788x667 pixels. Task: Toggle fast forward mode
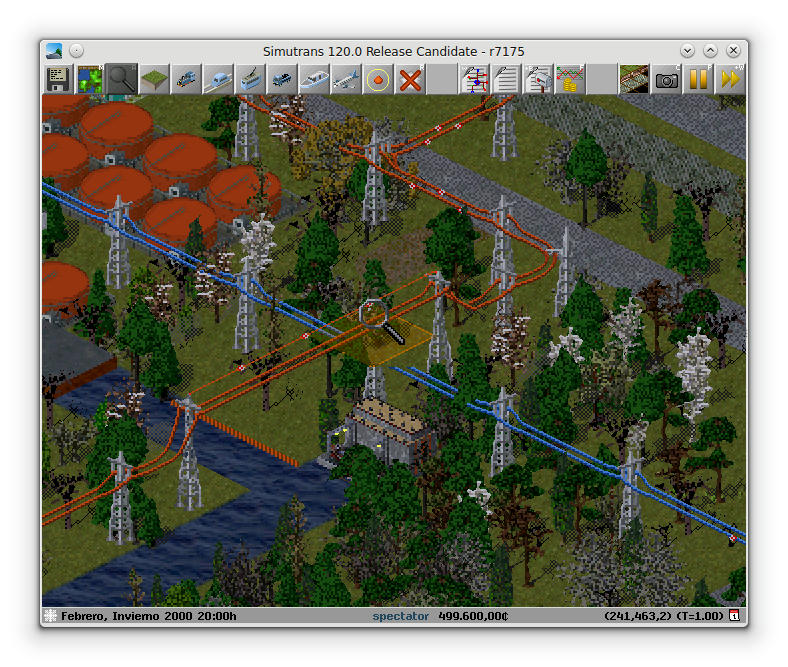[730, 79]
